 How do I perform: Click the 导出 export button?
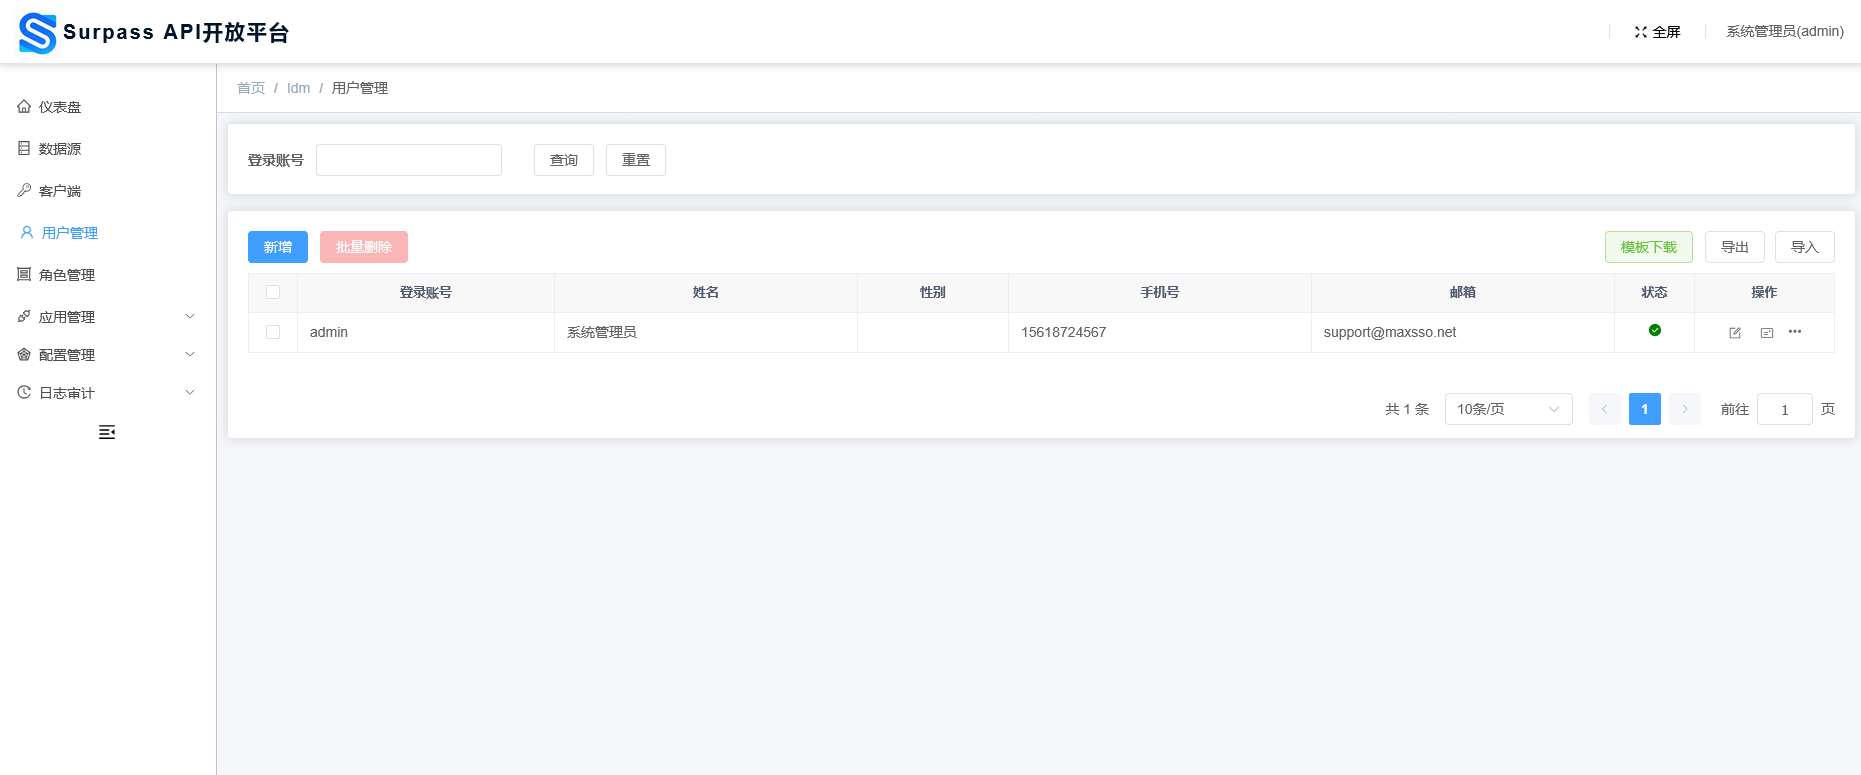[1735, 247]
